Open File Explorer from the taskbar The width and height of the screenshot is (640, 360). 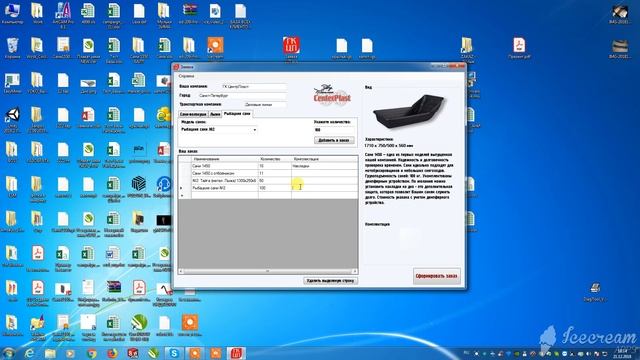tap(50, 353)
